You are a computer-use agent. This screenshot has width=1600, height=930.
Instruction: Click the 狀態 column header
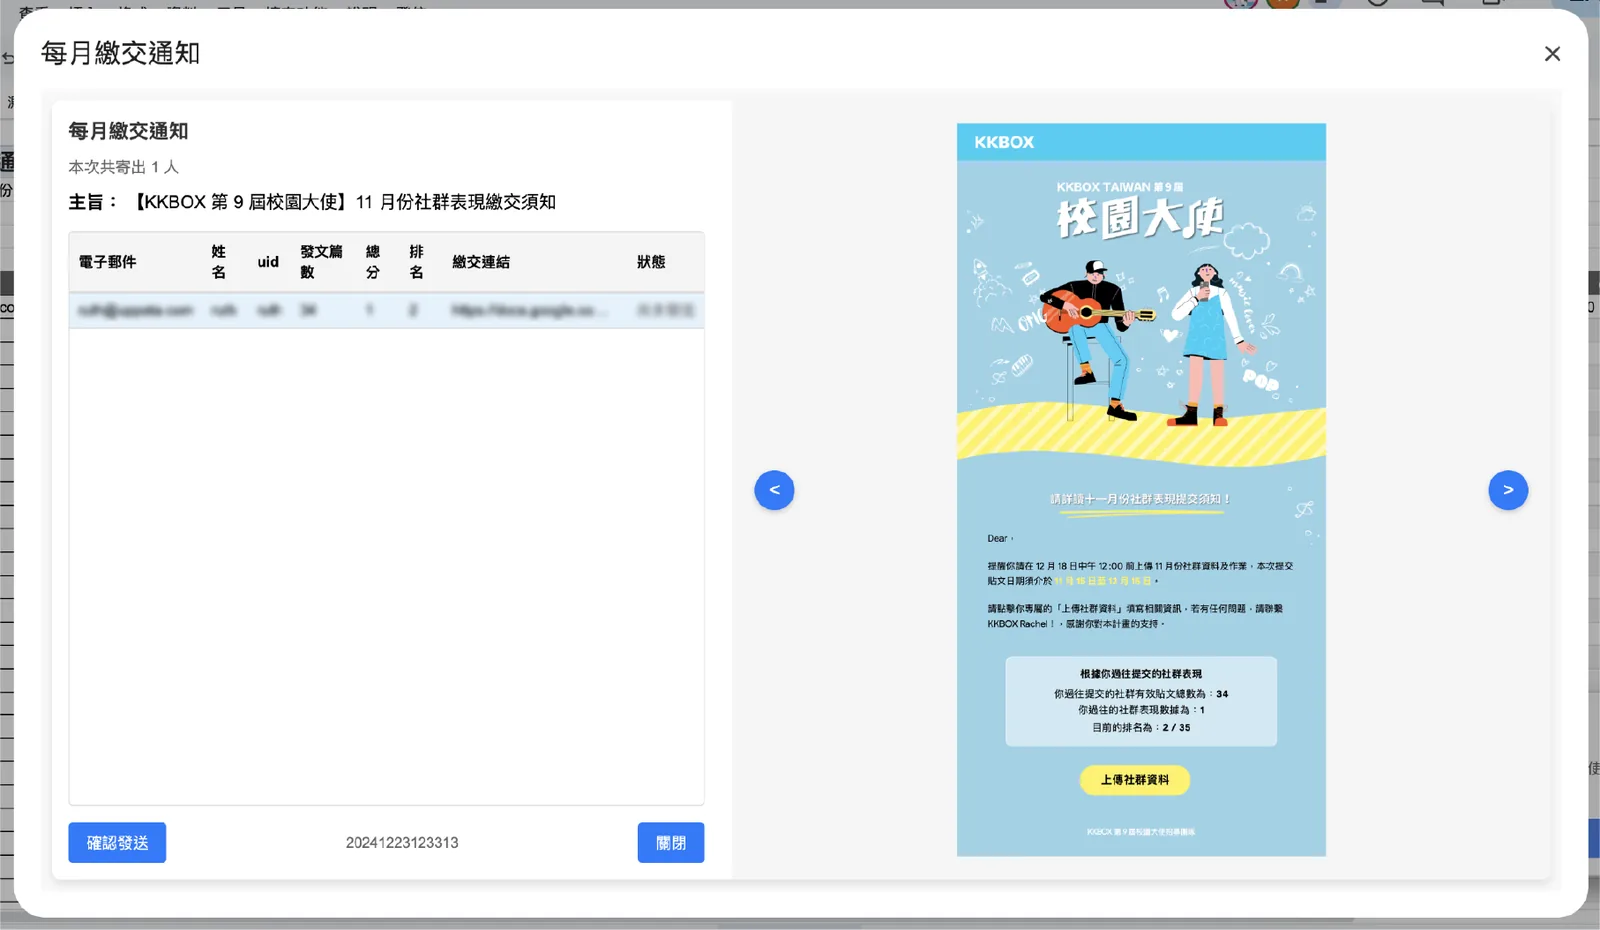[651, 262]
